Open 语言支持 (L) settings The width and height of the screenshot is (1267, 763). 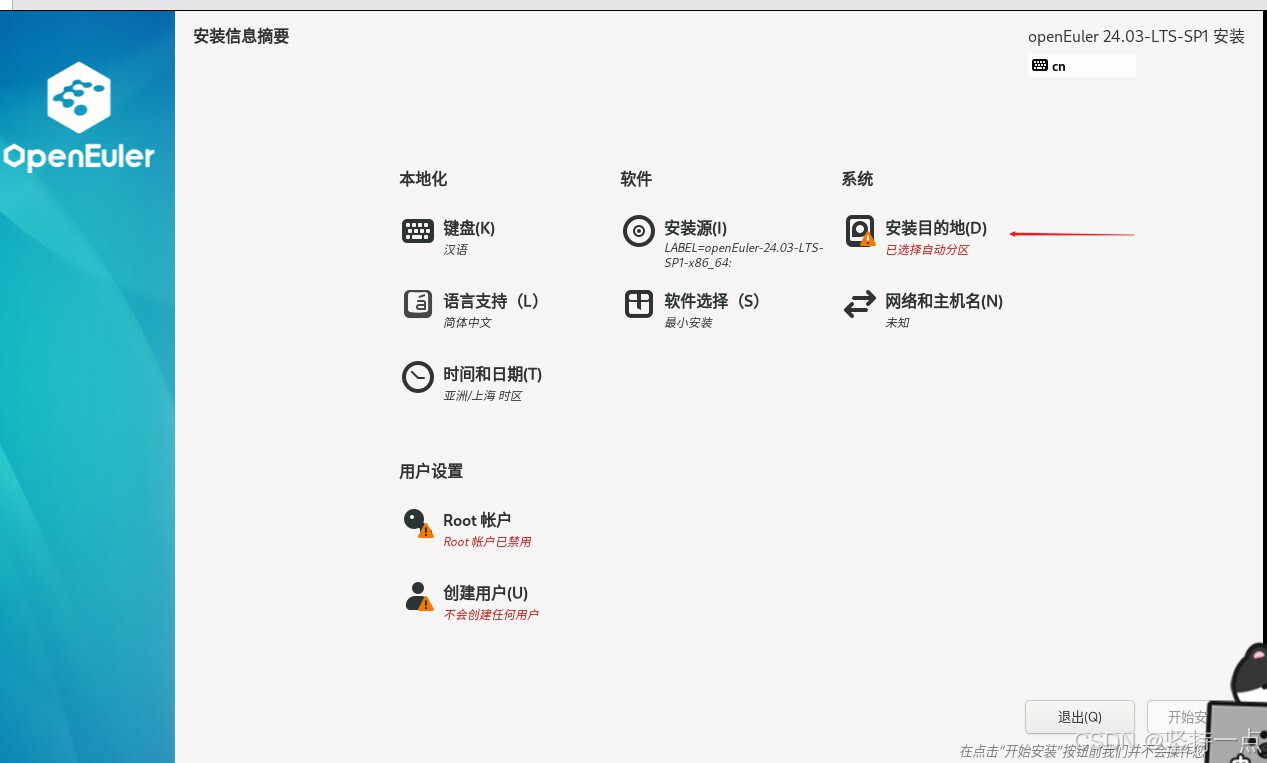491,301
